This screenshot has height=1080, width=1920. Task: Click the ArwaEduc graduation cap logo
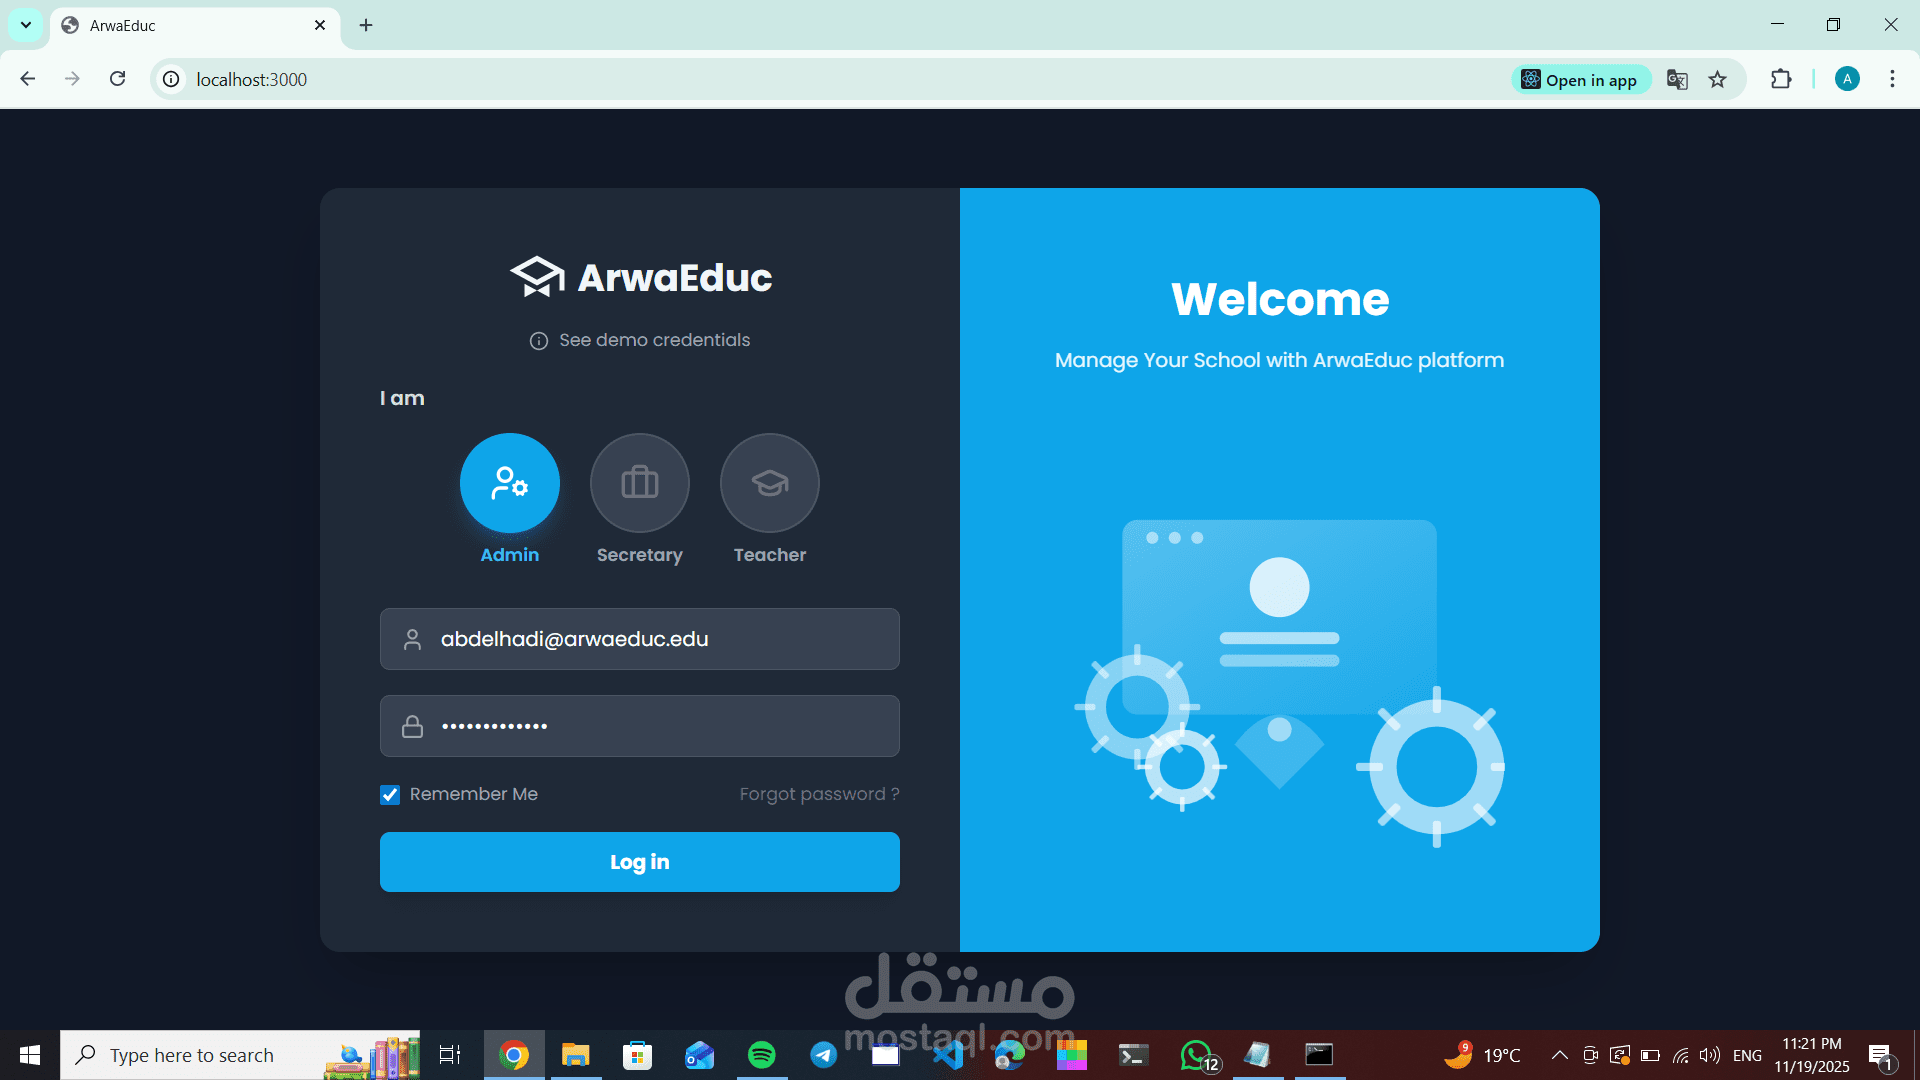[x=537, y=277]
